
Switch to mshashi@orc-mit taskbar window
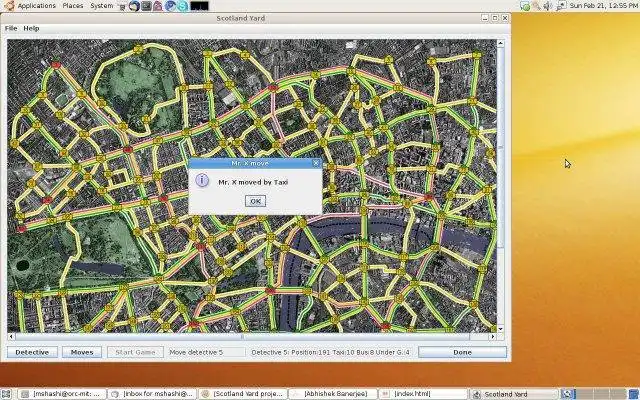pyautogui.click(x=63, y=394)
